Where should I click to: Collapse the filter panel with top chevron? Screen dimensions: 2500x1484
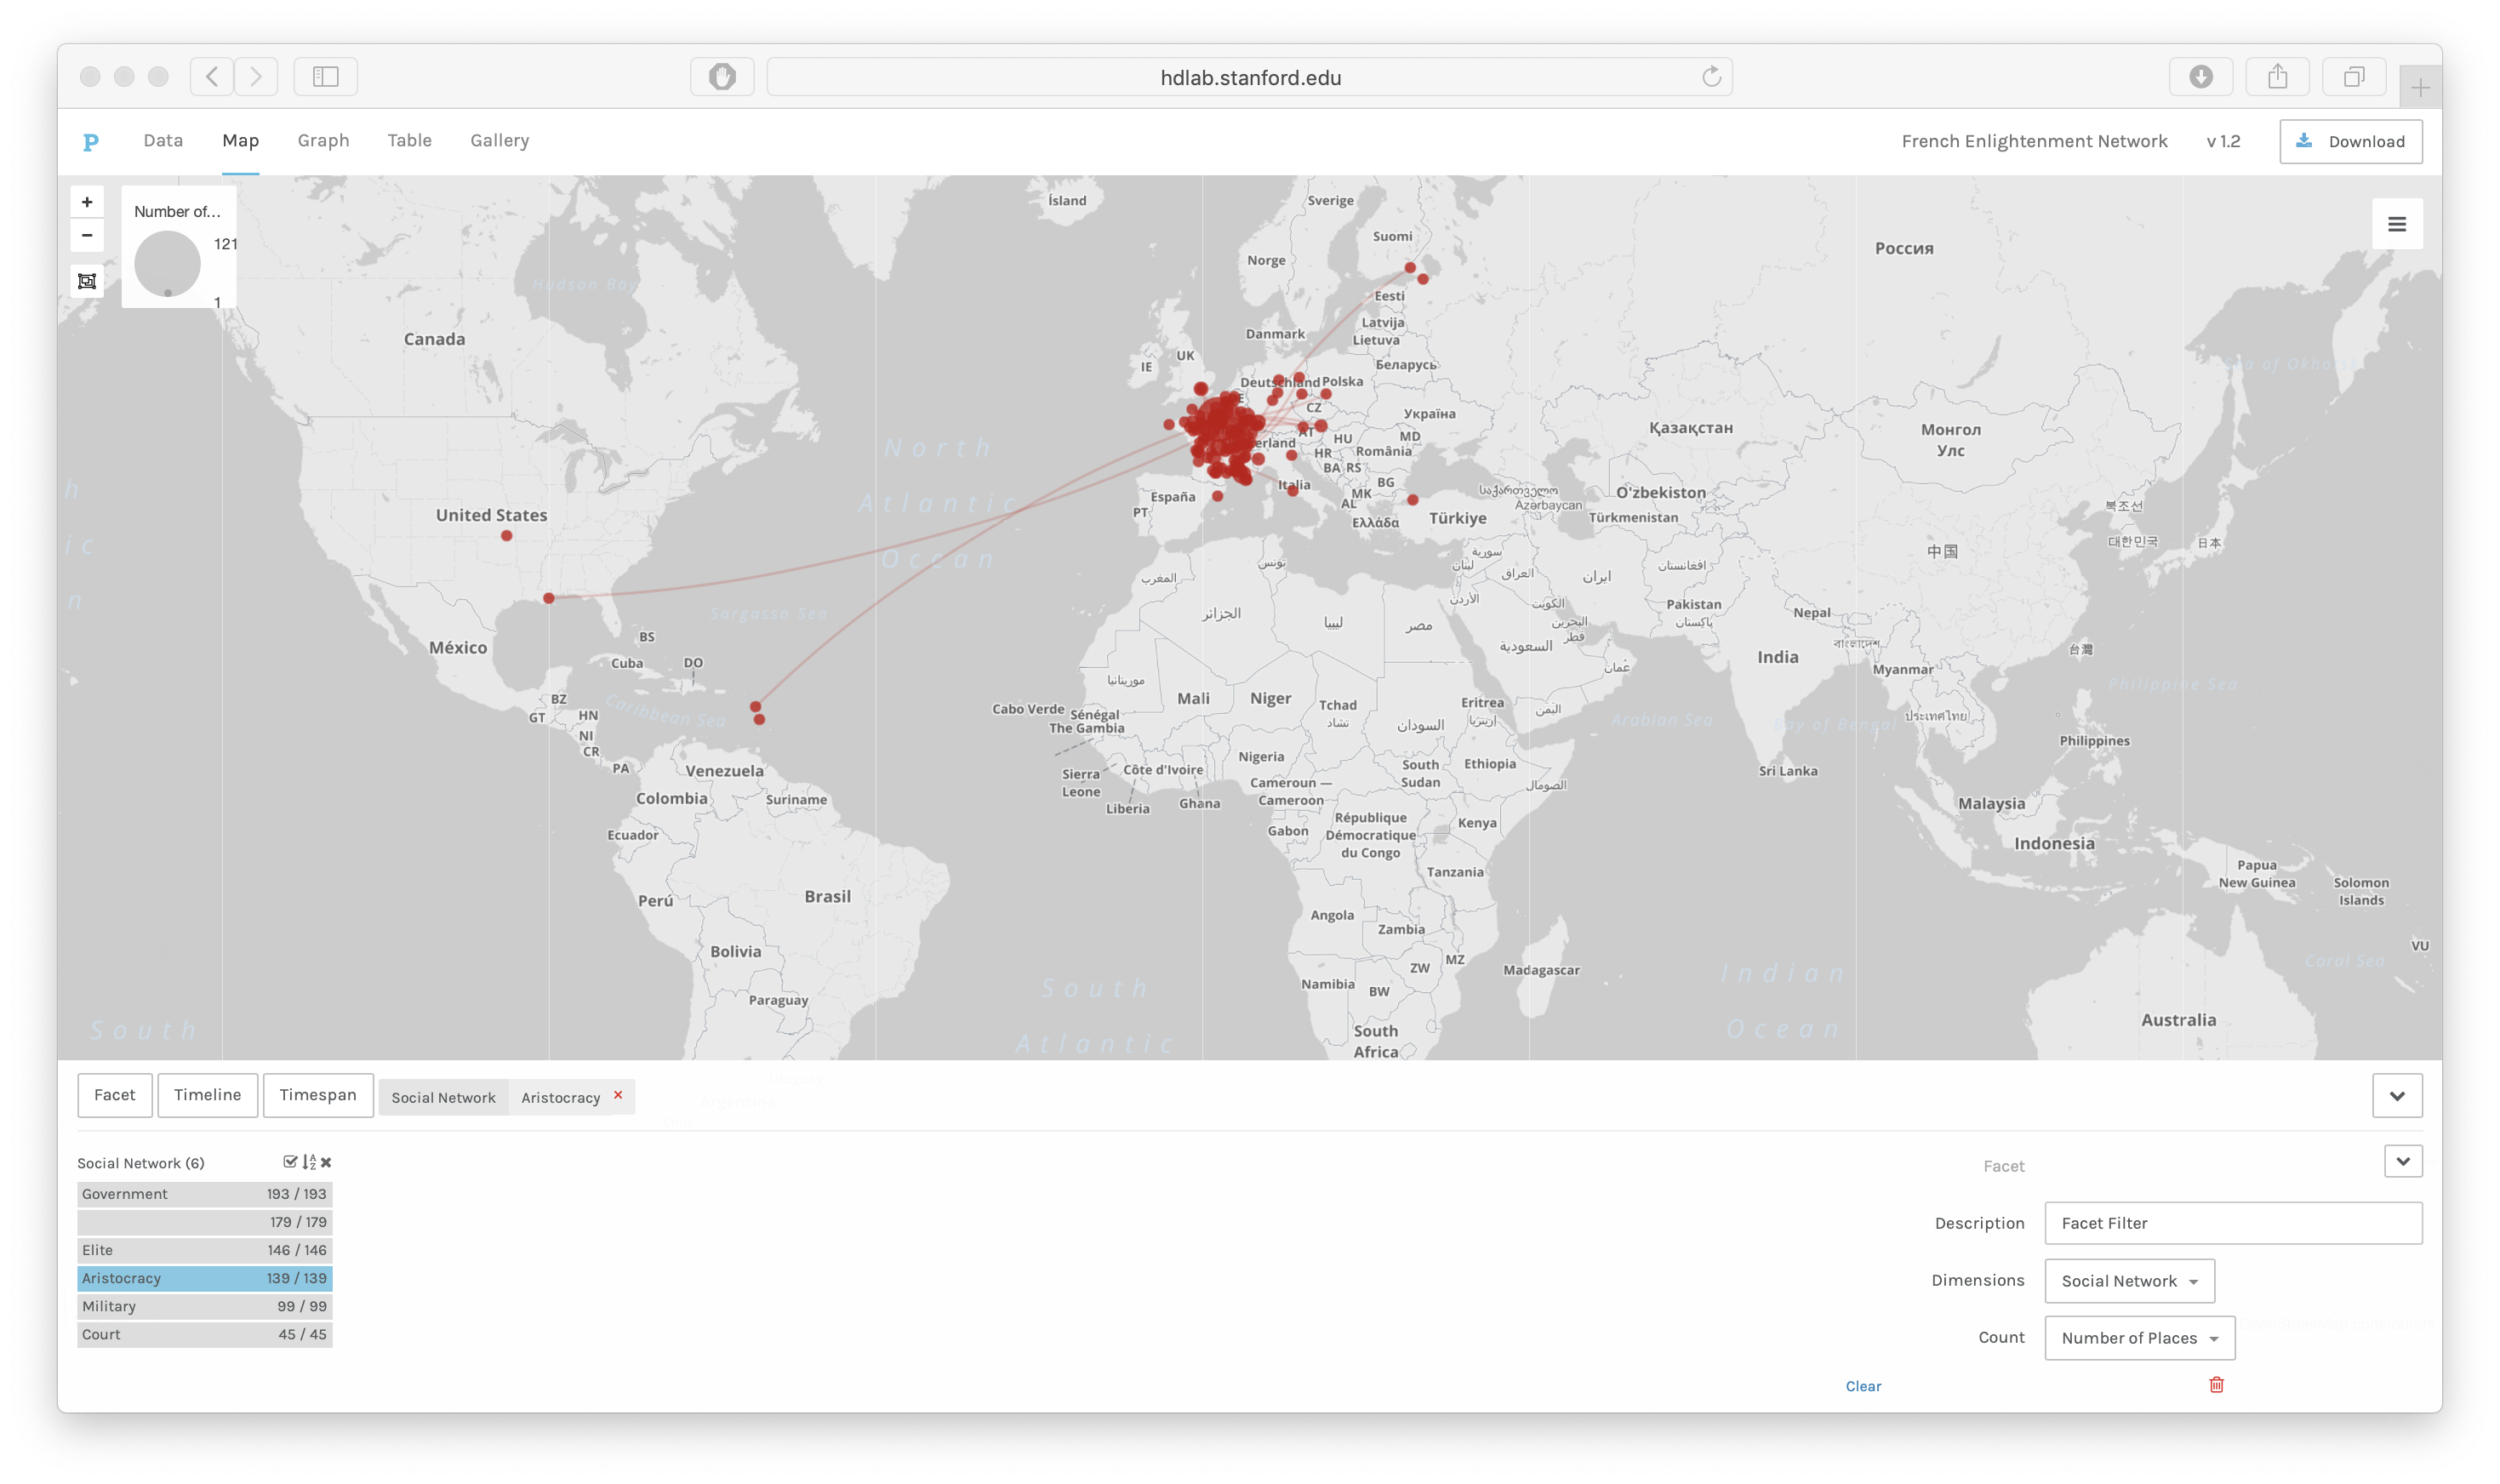coord(2397,1096)
